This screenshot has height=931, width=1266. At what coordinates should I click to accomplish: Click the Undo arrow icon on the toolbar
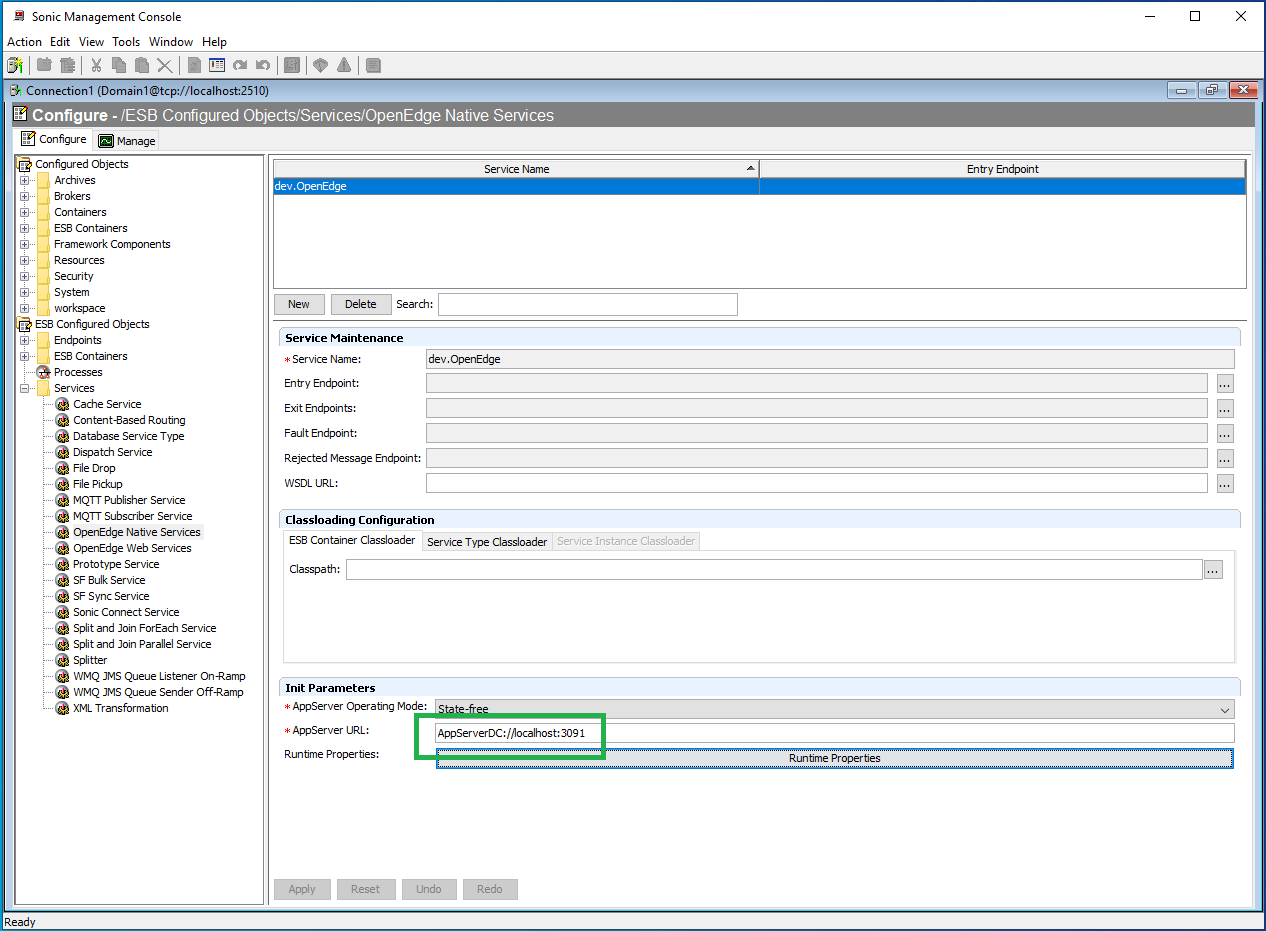coord(261,65)
